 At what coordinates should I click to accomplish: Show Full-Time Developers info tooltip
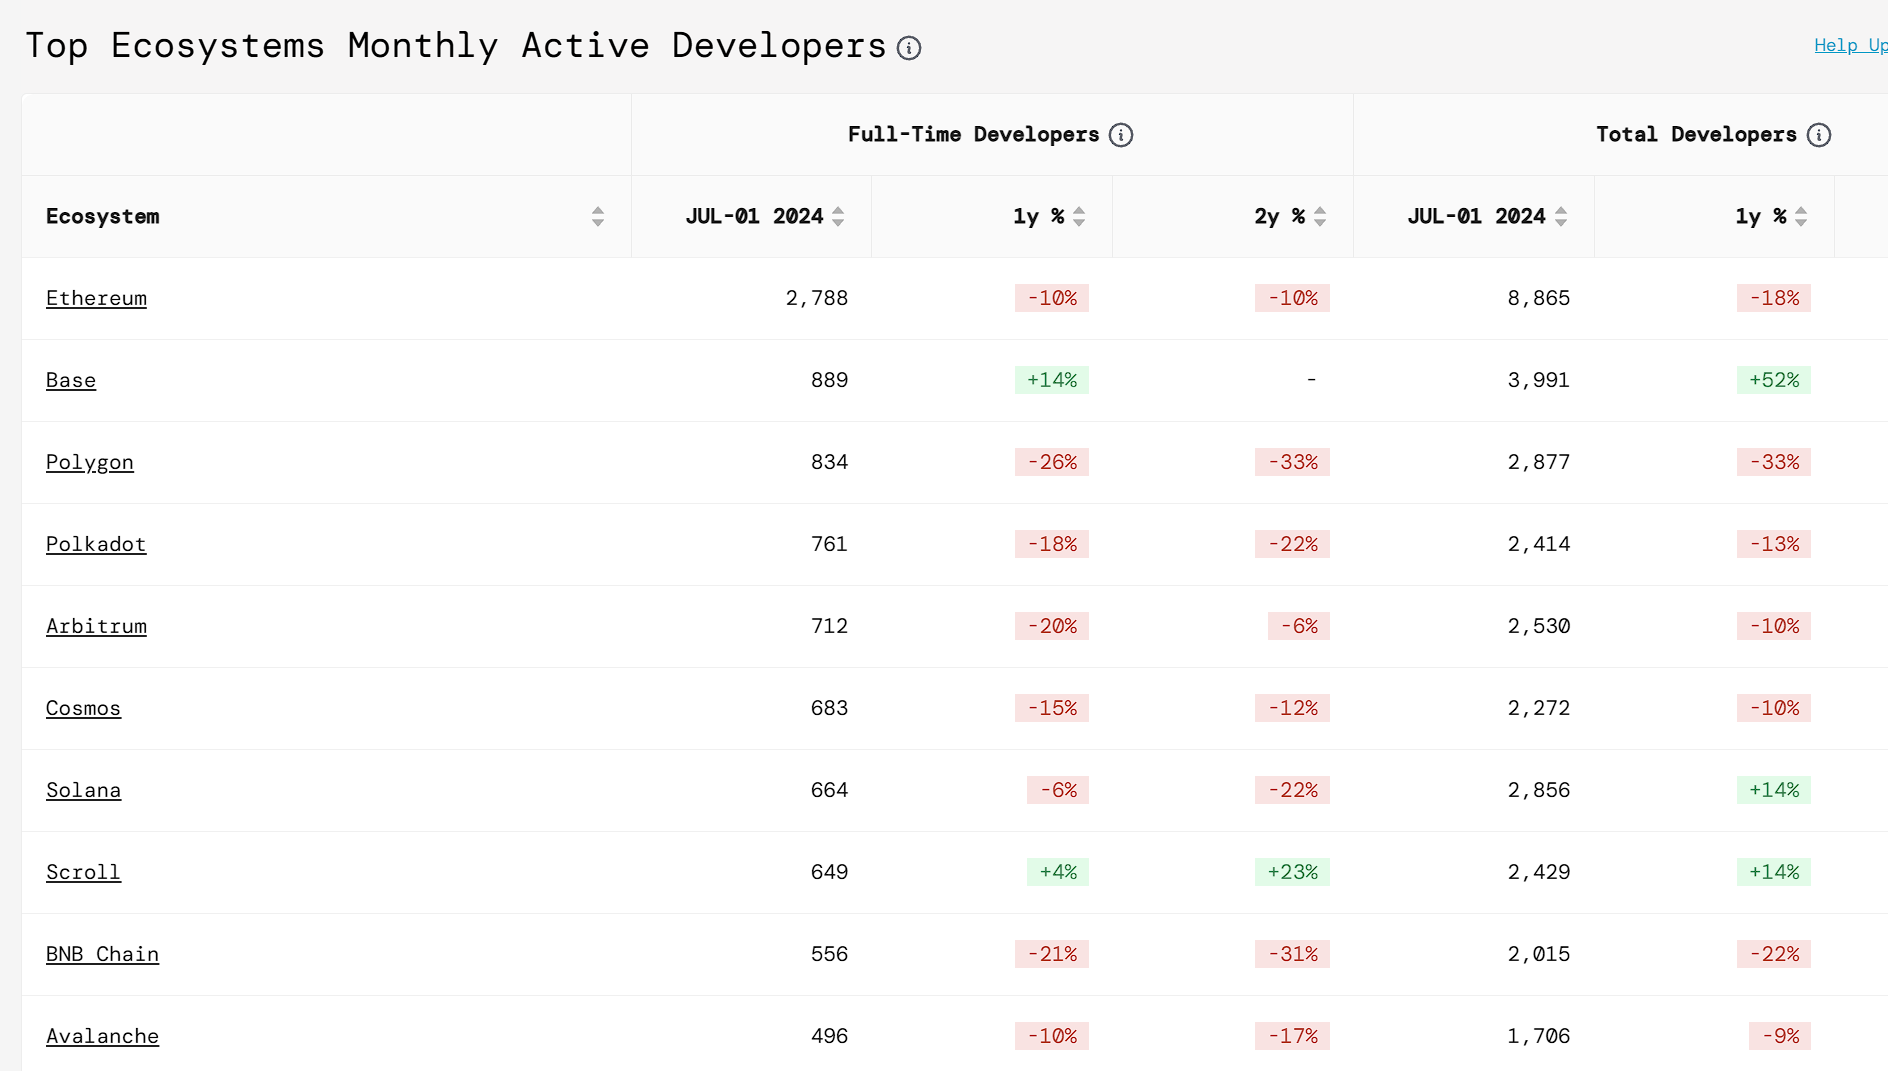coord(1121,135)
